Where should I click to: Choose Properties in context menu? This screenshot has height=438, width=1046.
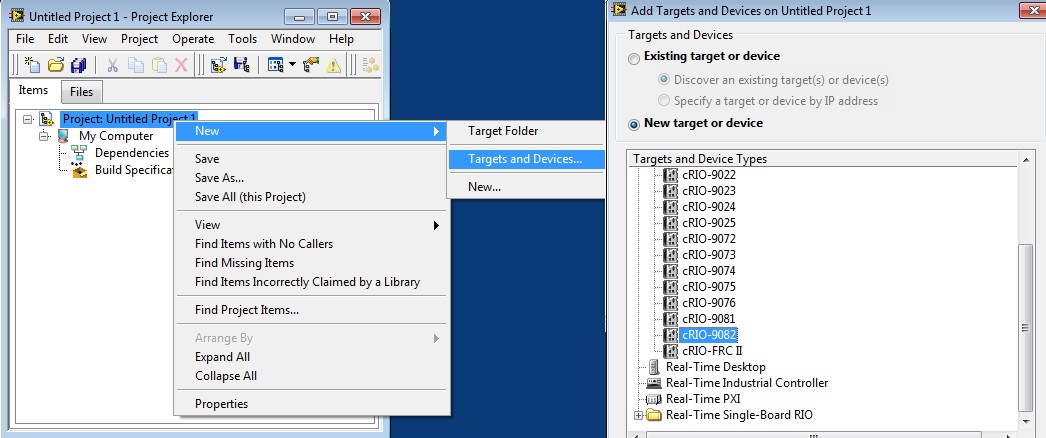coord(310,403)
